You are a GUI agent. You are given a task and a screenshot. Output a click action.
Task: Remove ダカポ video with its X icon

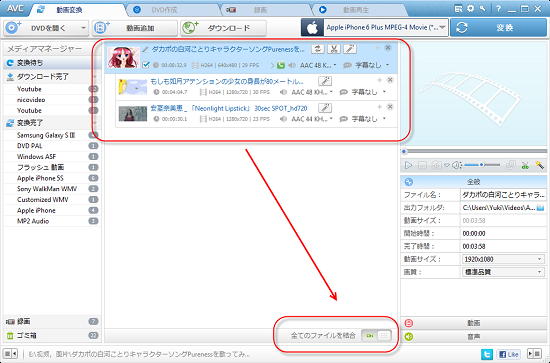(388, 48)
